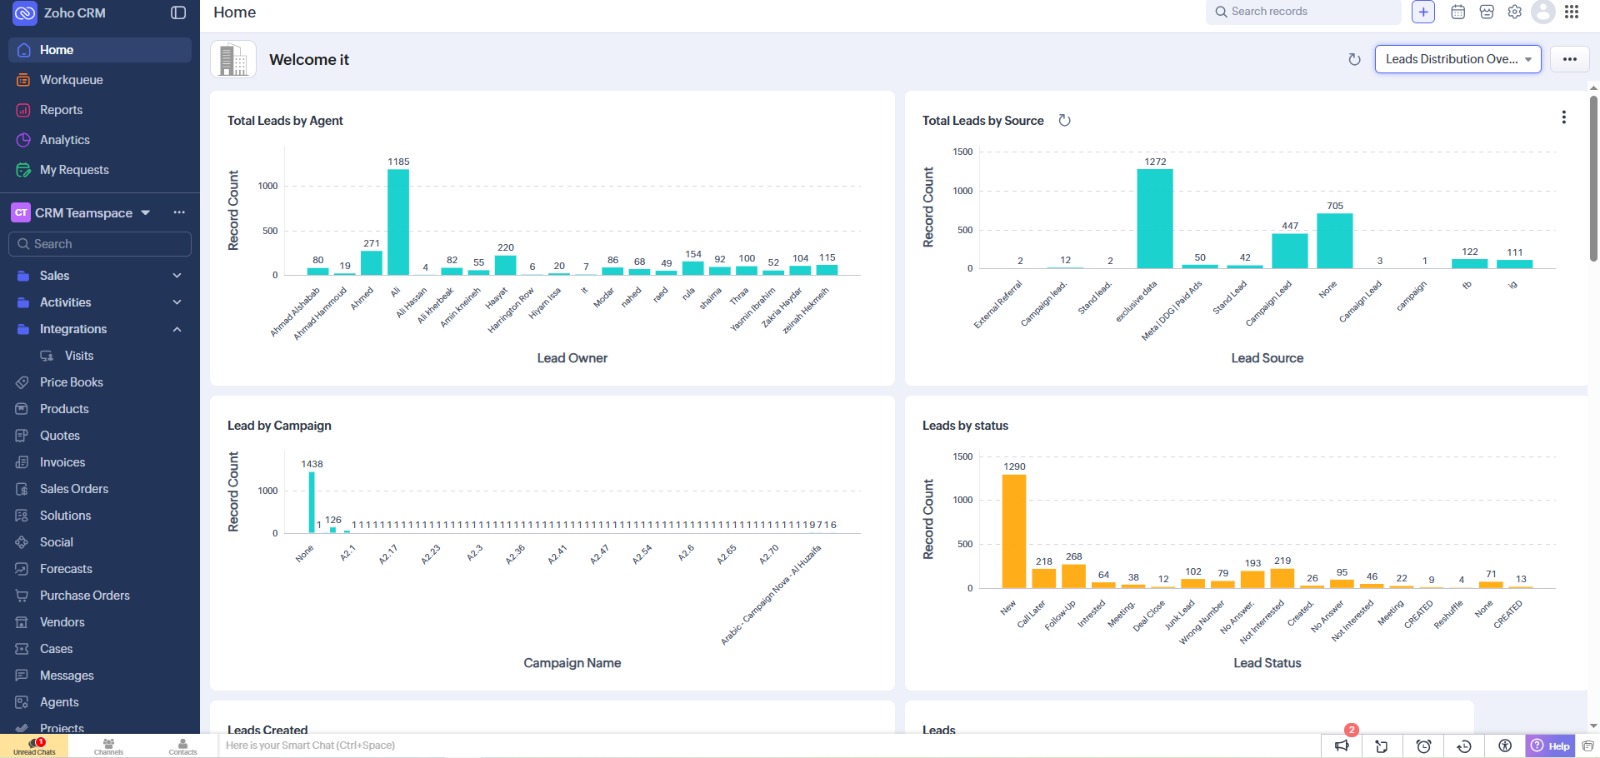Focus the sidebar Search field
Screen dimensions: 1600x758
coord(100,244)
